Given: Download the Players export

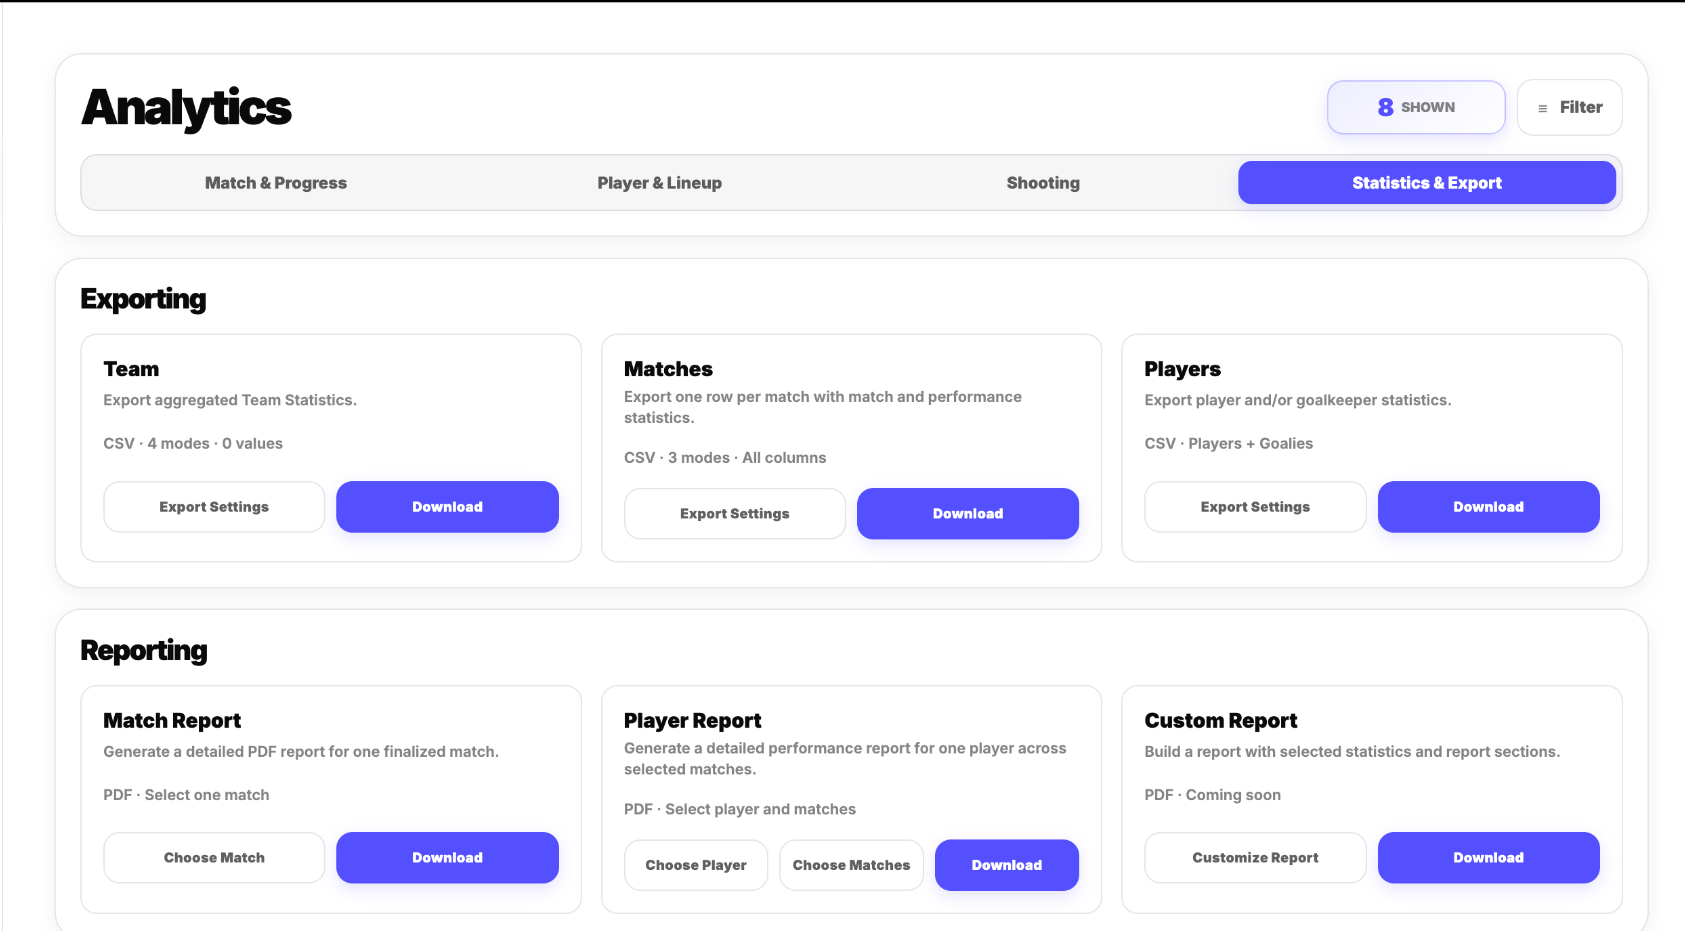Looking at the screenshot, I should [x=1489, y=507].
